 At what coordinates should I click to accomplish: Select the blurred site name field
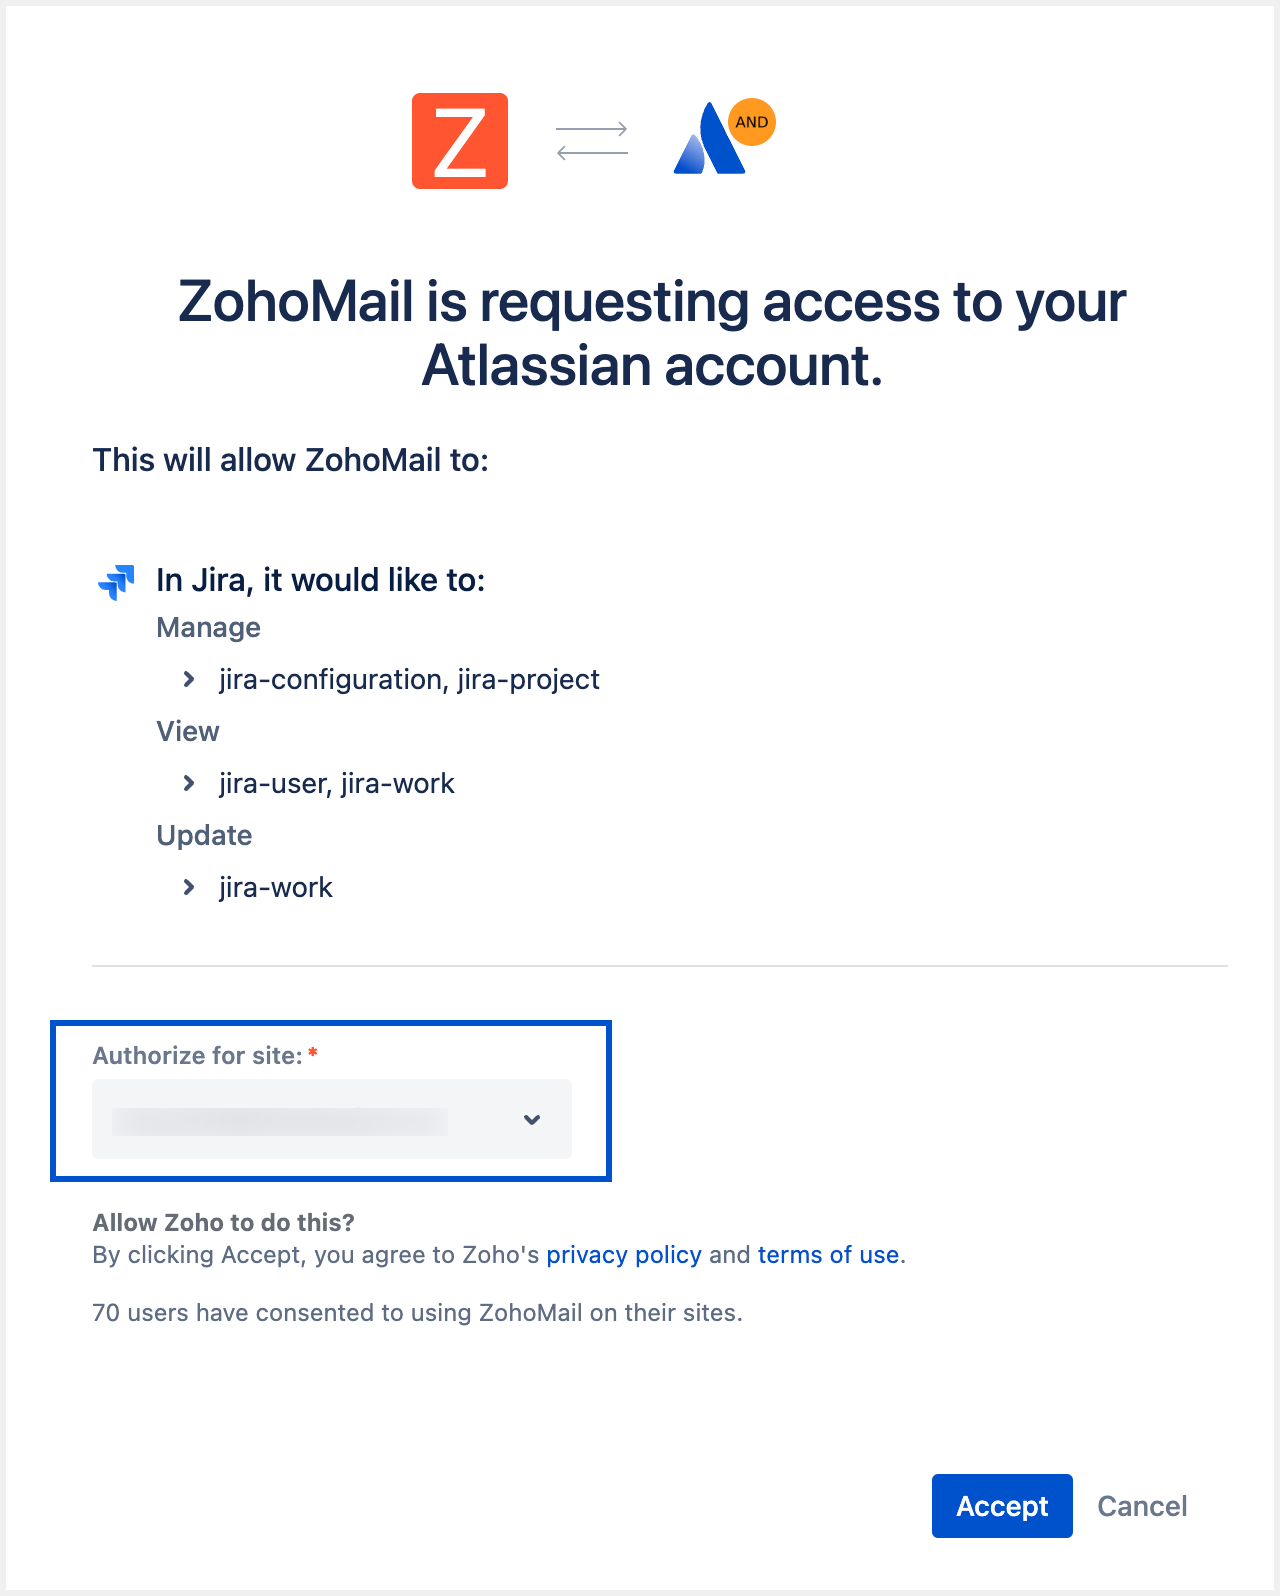pyautogui.click(x=300, y=1119)
